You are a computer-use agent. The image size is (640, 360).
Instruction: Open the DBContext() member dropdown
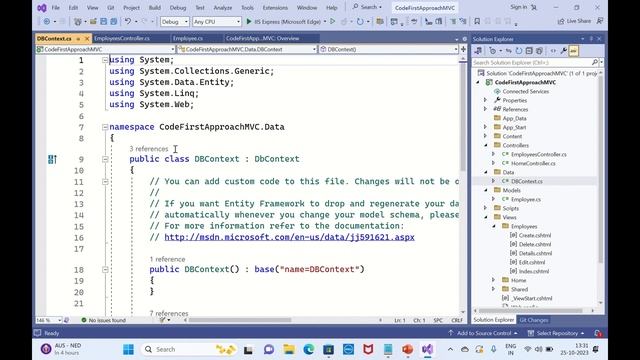click(389, 49)
